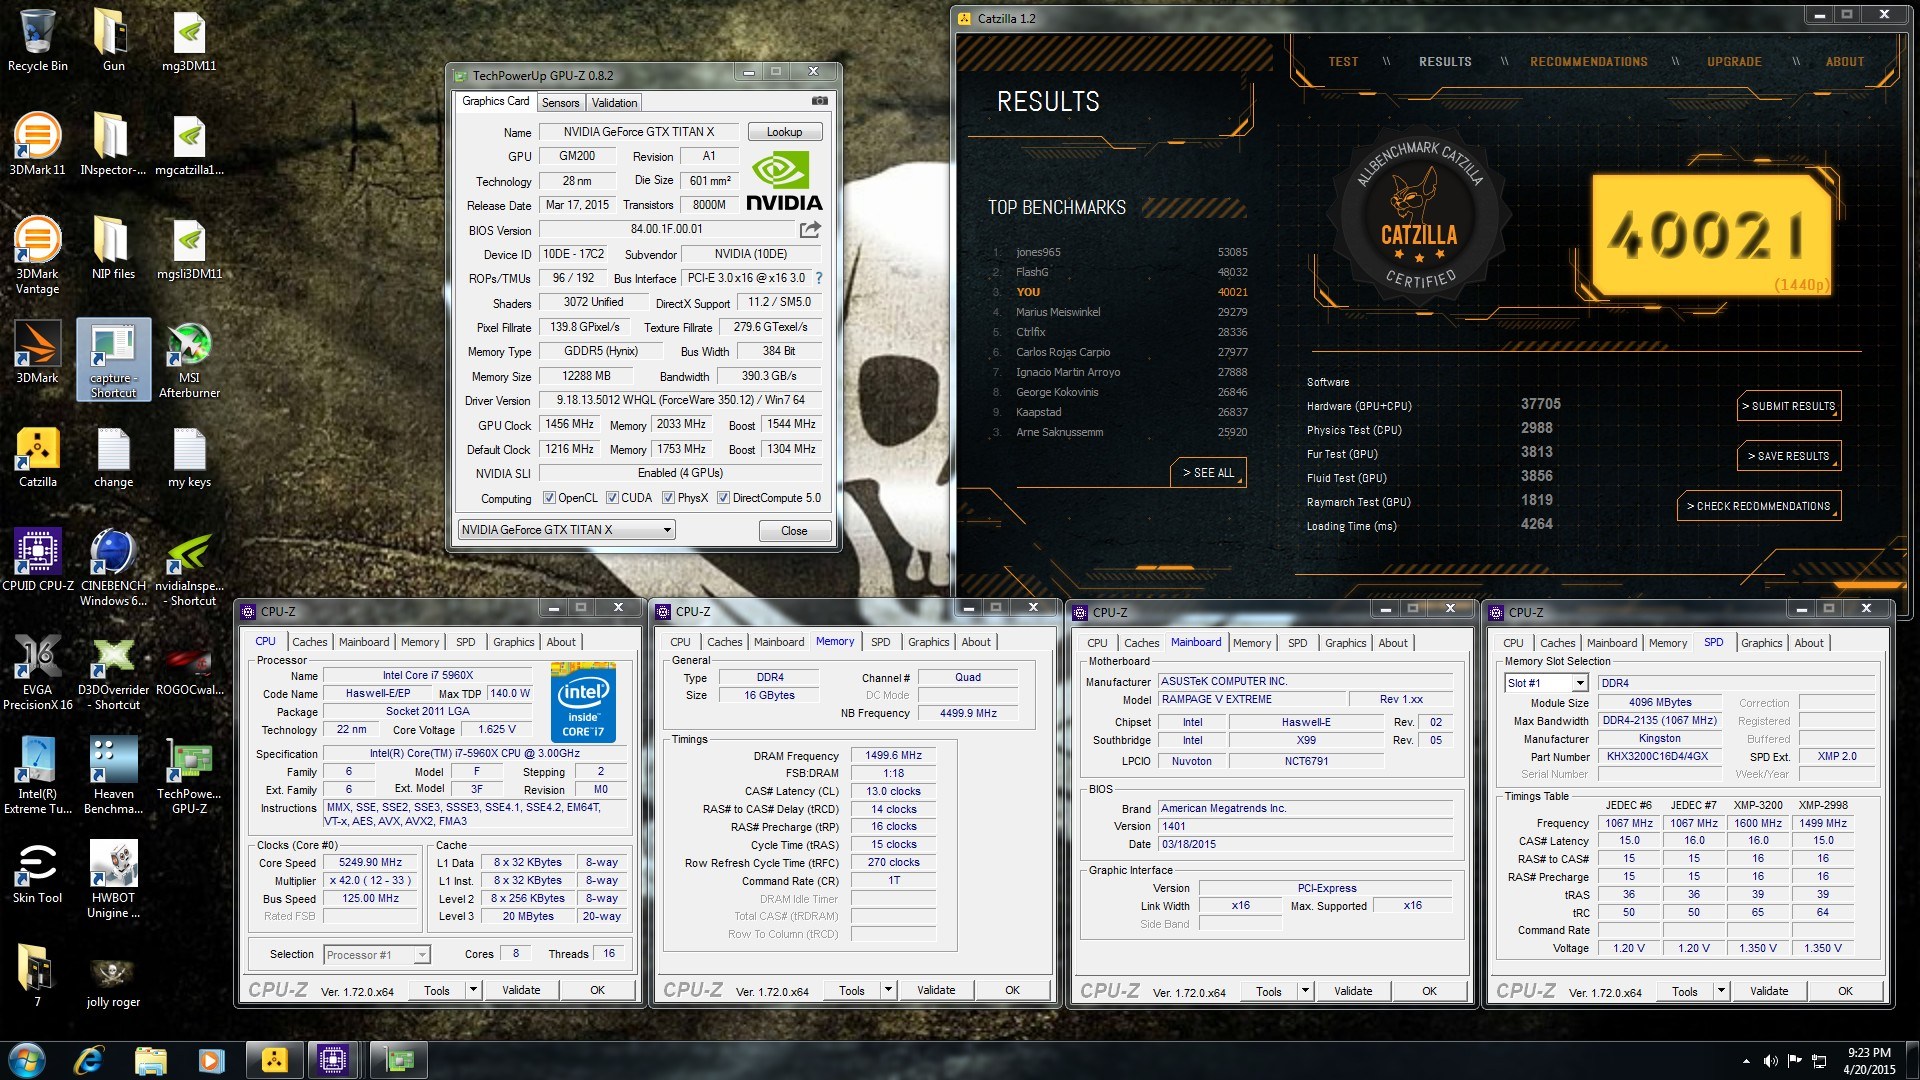The height and width of the screenshot is (1080, 1920).
Task: Open the Gun folder on desktop
Action: (113, 40)
